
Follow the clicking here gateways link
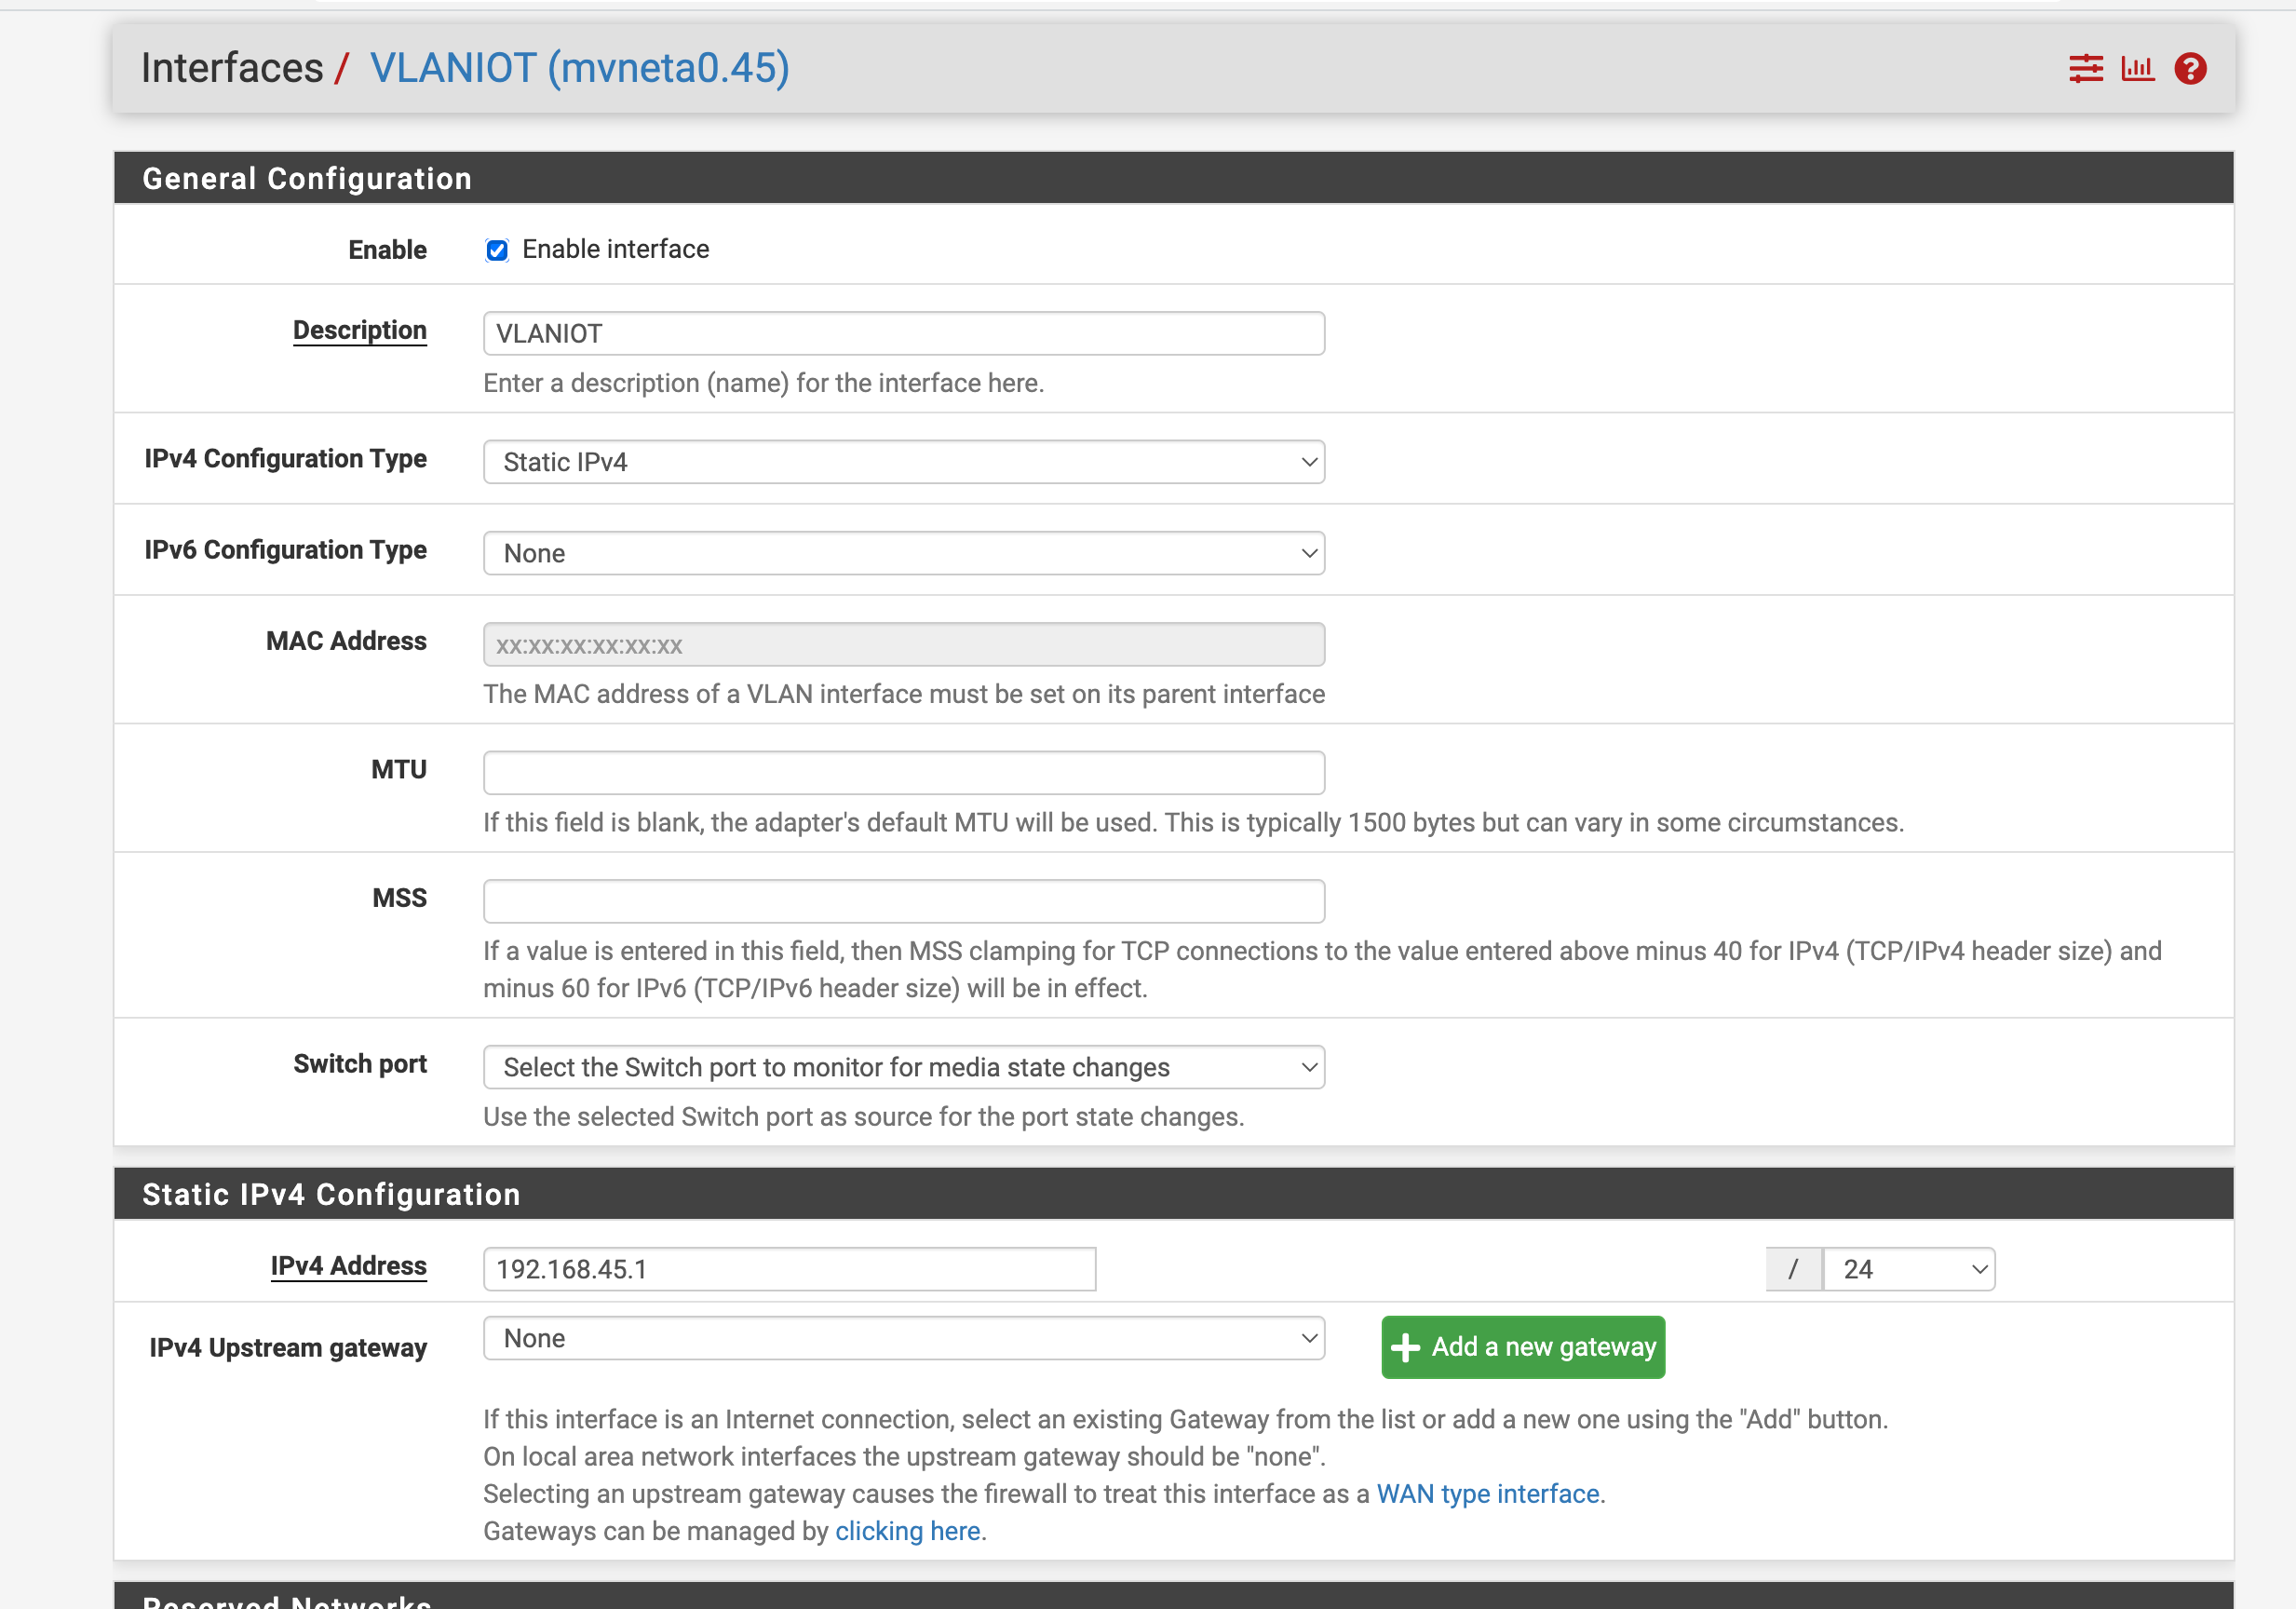click(907, 1531)
